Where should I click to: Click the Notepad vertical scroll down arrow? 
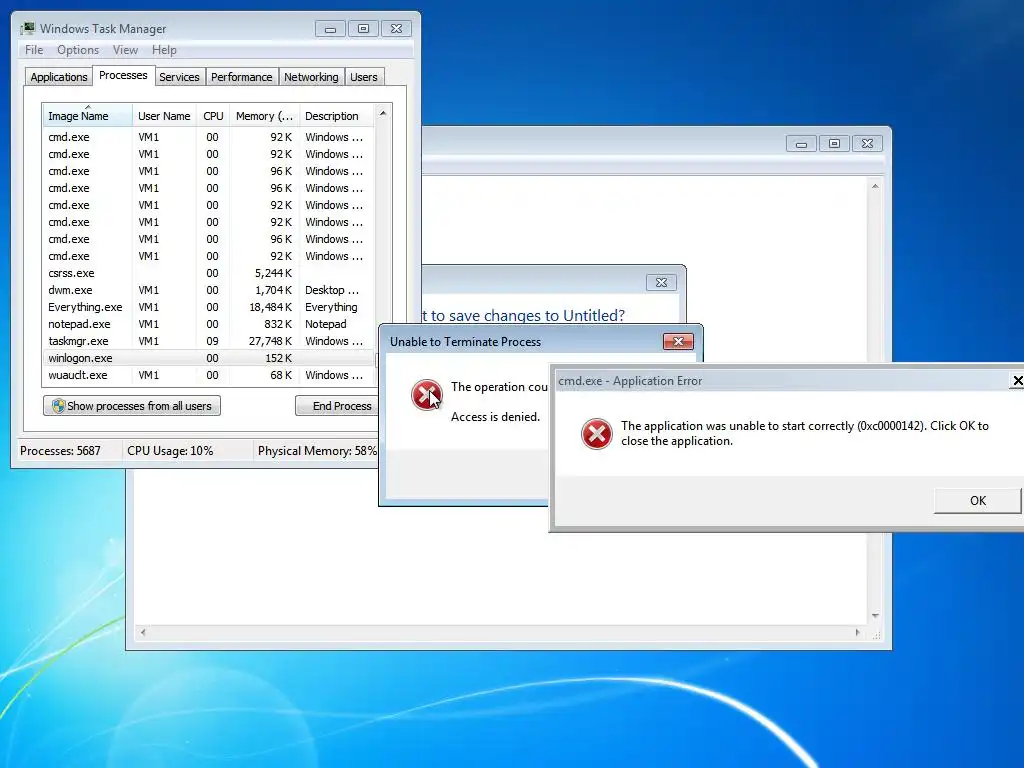click(875, 616)
